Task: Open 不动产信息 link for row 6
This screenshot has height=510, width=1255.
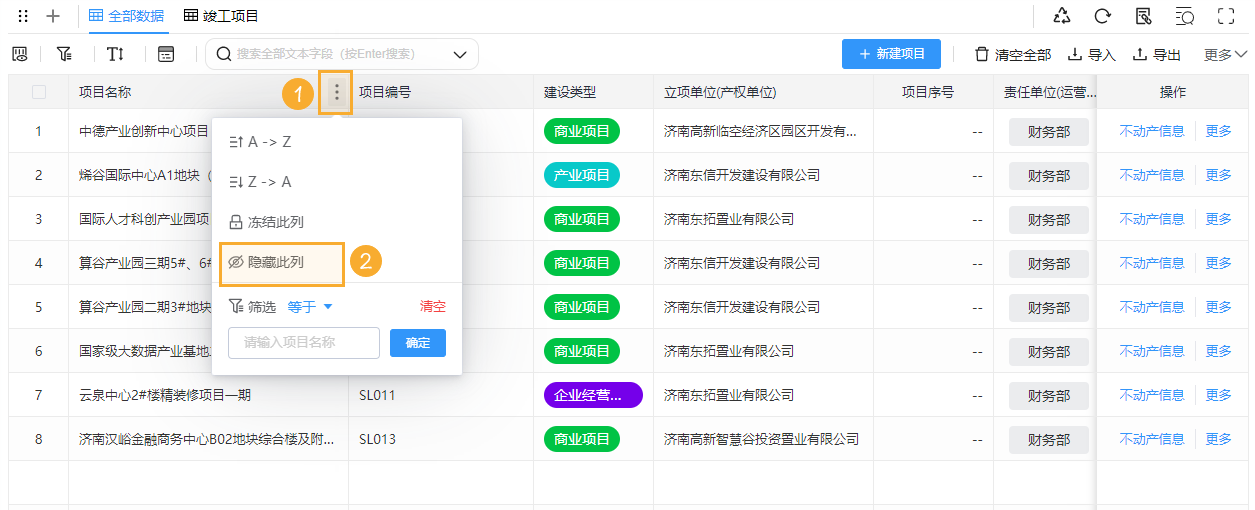Action: click(1151, 351)
